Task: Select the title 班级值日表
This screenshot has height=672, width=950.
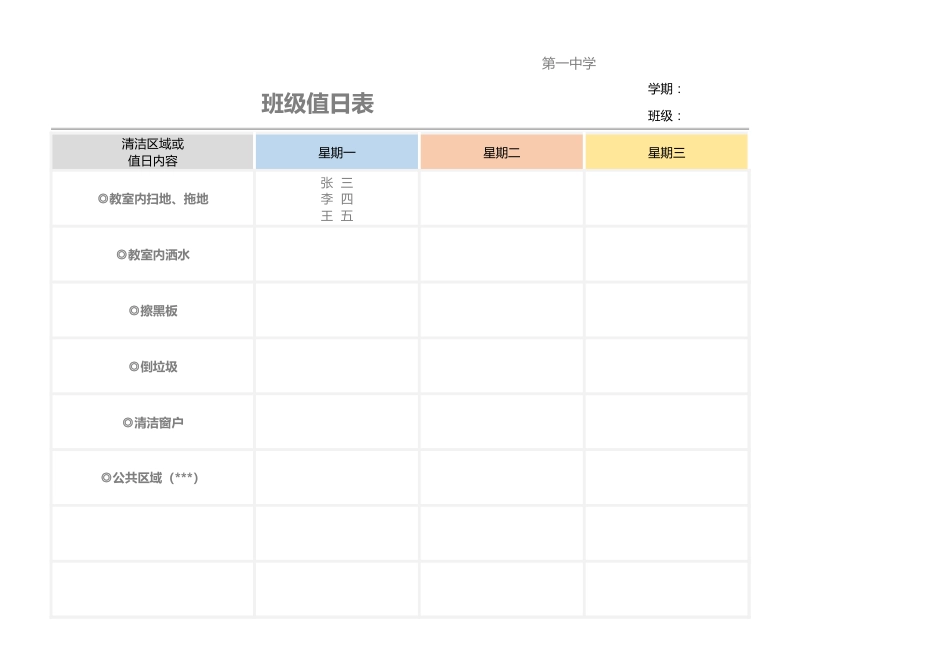Action: point(317,104)
